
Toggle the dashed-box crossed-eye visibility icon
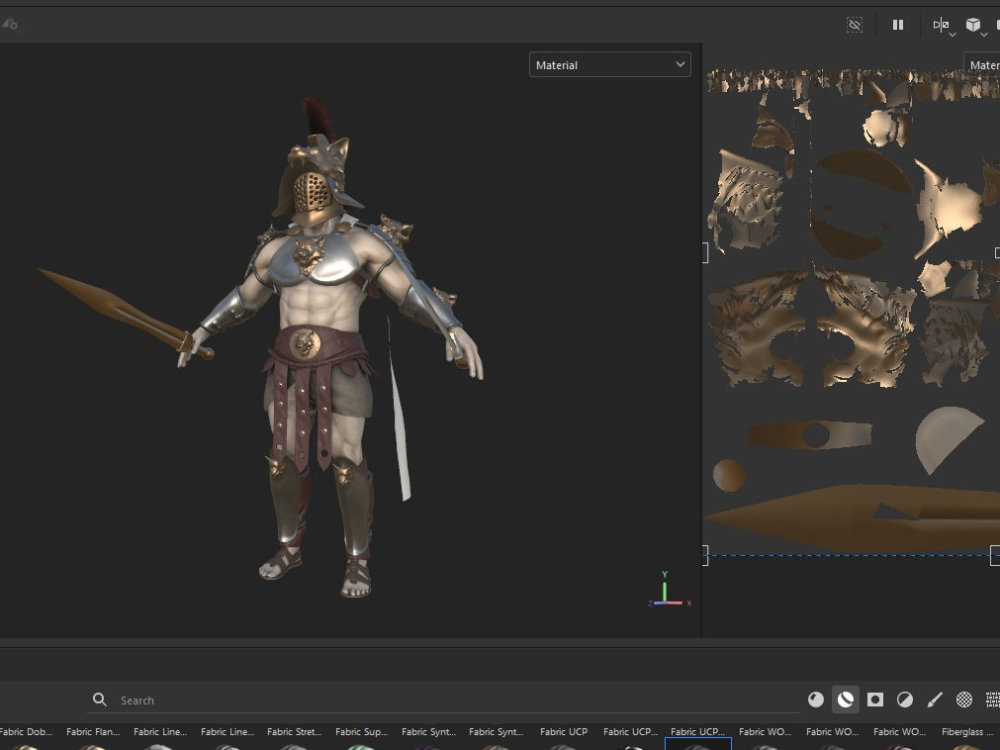click(x=854, y=25)
